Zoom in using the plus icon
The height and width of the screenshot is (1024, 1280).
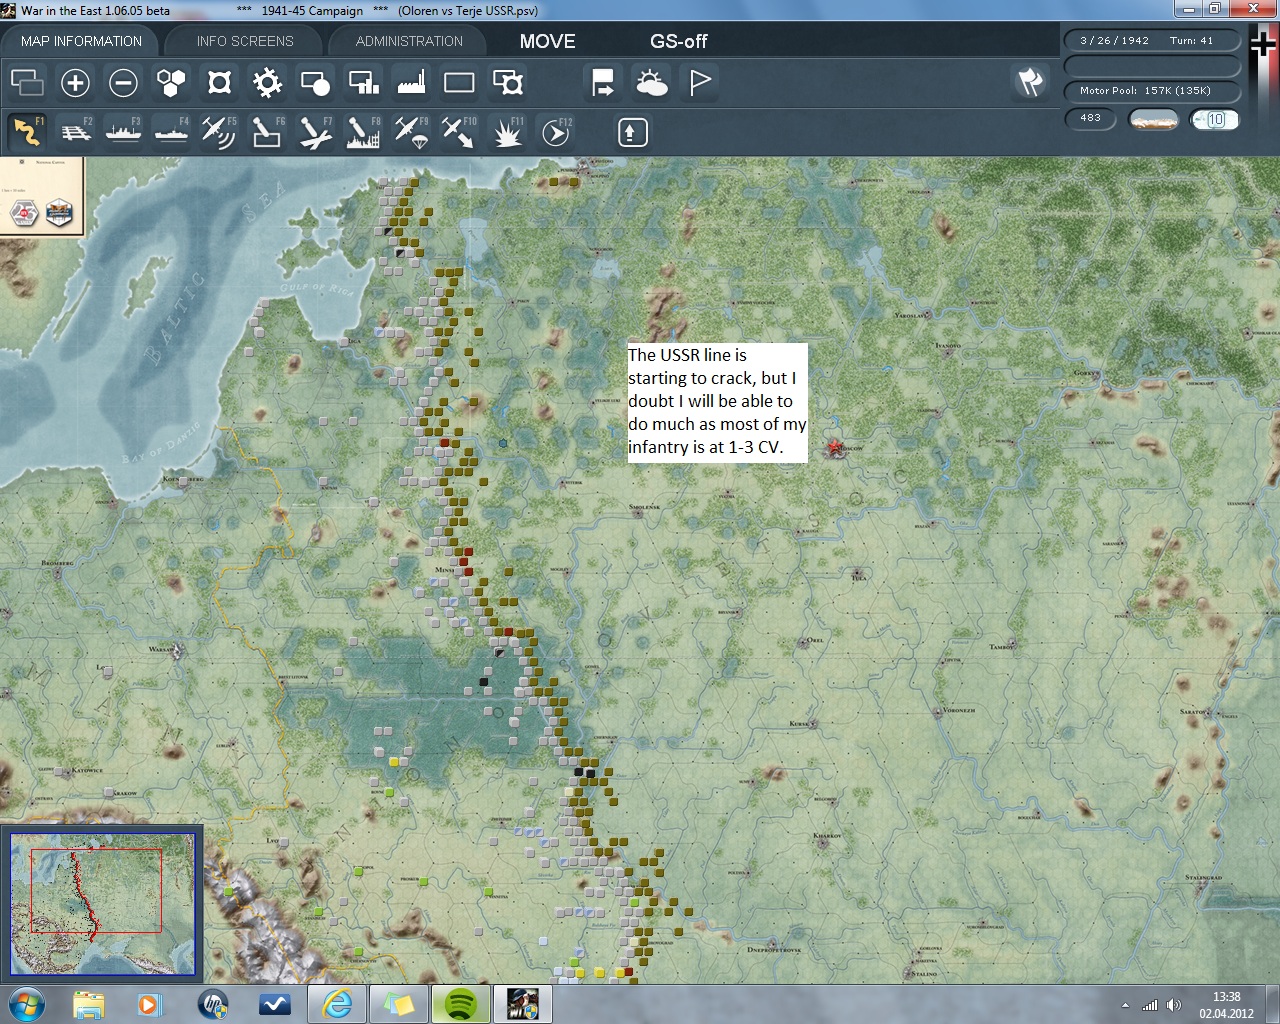75,82
